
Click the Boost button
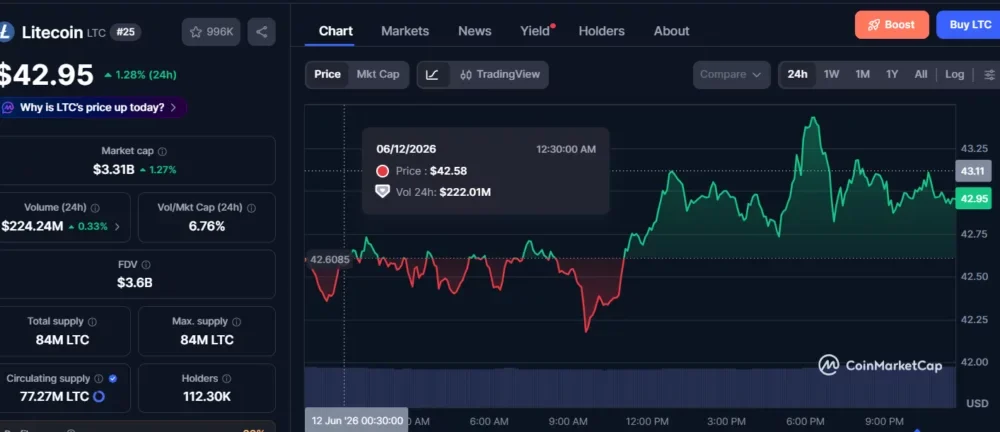pos(892,25)
